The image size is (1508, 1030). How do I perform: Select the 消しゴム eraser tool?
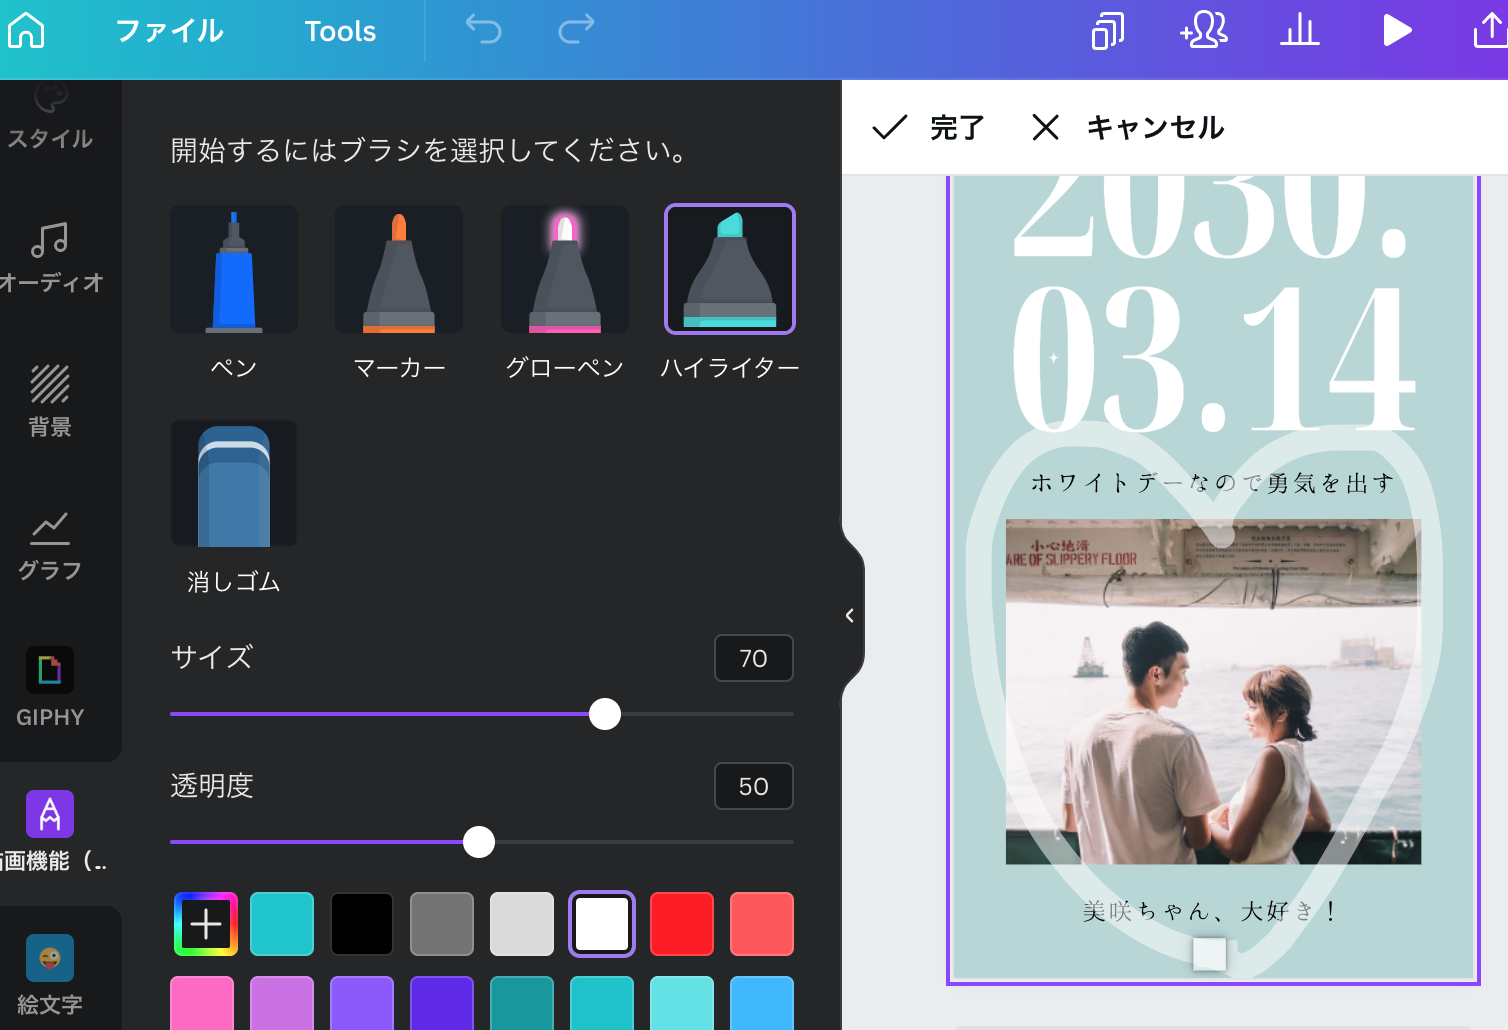click(x=234, y=483)
